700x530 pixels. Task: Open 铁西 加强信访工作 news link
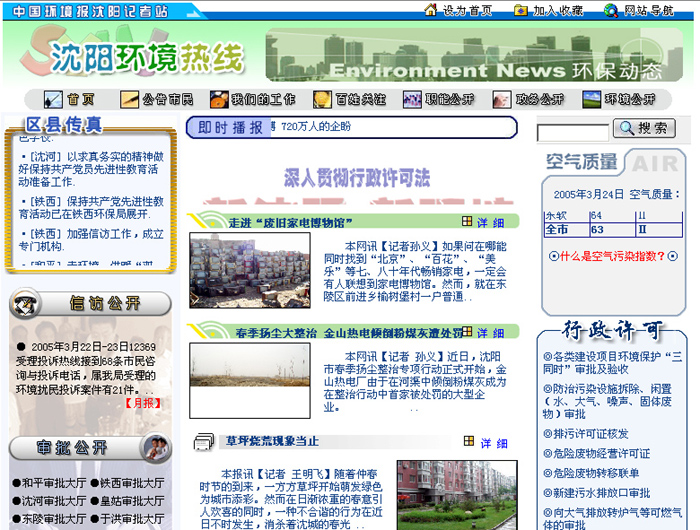(x=91, y=240)
